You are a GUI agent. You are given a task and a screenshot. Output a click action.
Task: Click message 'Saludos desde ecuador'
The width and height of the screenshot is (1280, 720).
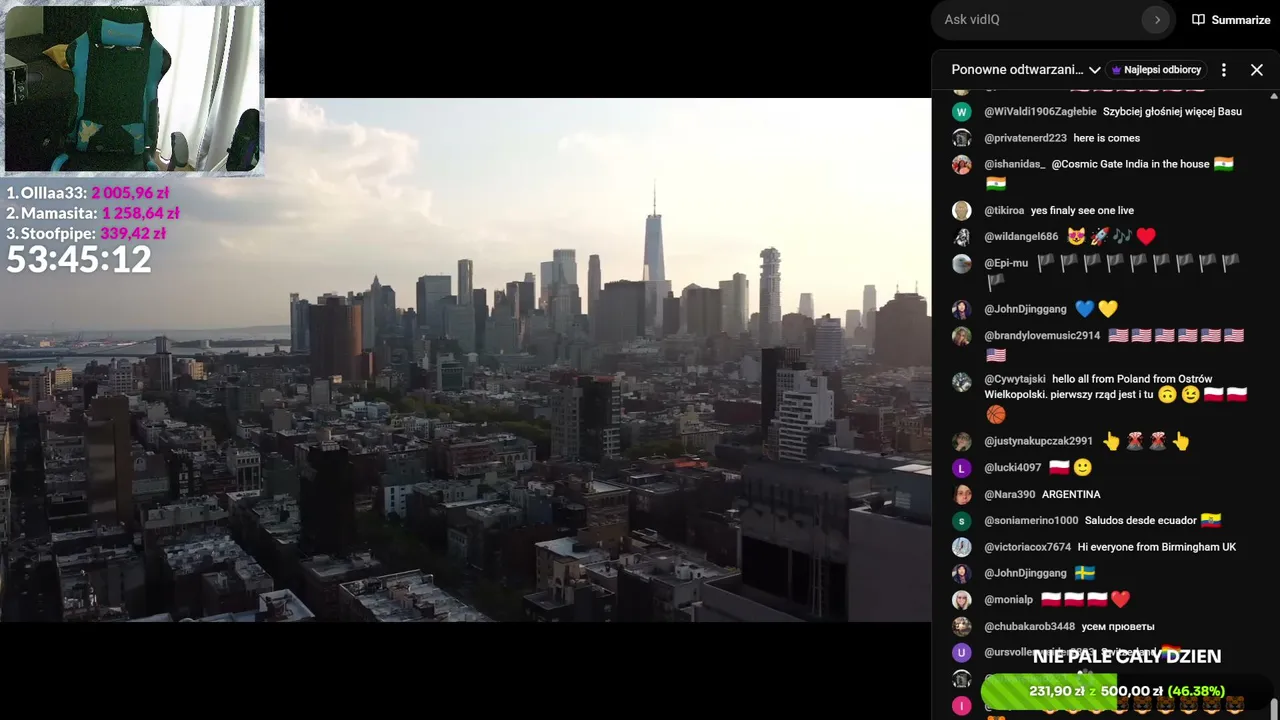click(x=1140, y=521)
